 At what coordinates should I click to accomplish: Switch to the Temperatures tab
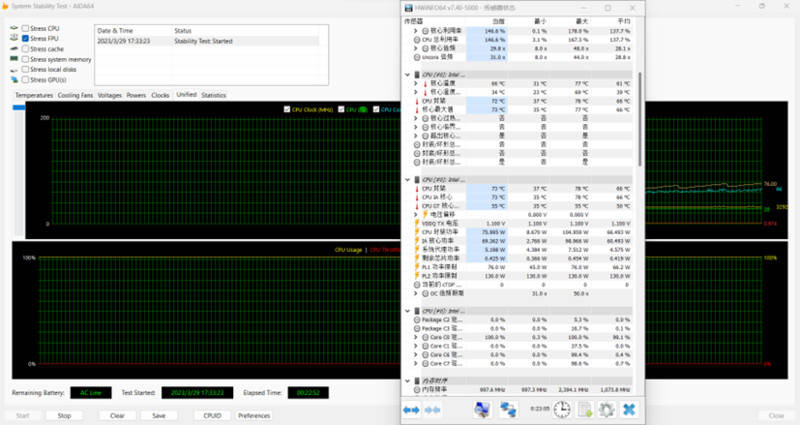[x=34, y=95]
